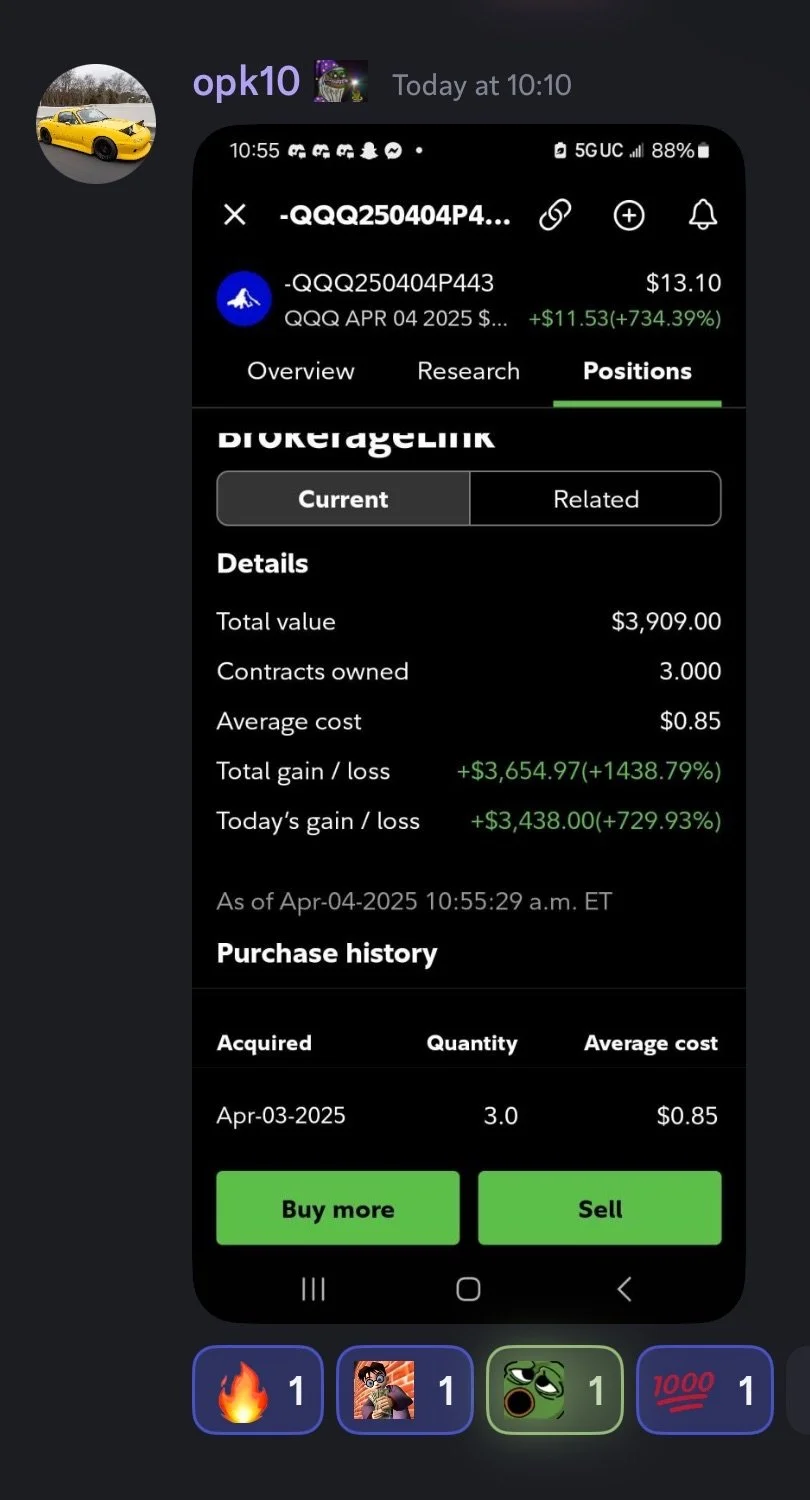This screenshot has height=1500, width=810.
Task: Tap the battery 88% status indicator
Action: [680, 150]
